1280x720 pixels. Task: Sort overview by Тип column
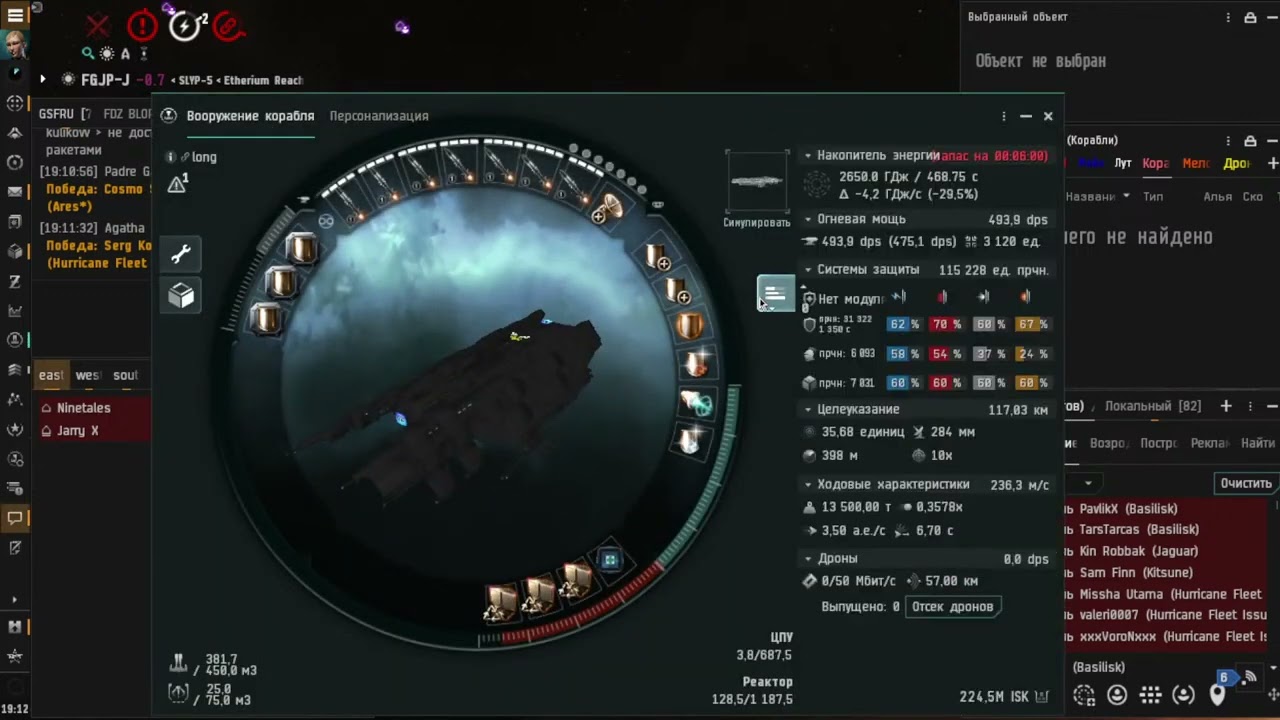click(1153, 196)
